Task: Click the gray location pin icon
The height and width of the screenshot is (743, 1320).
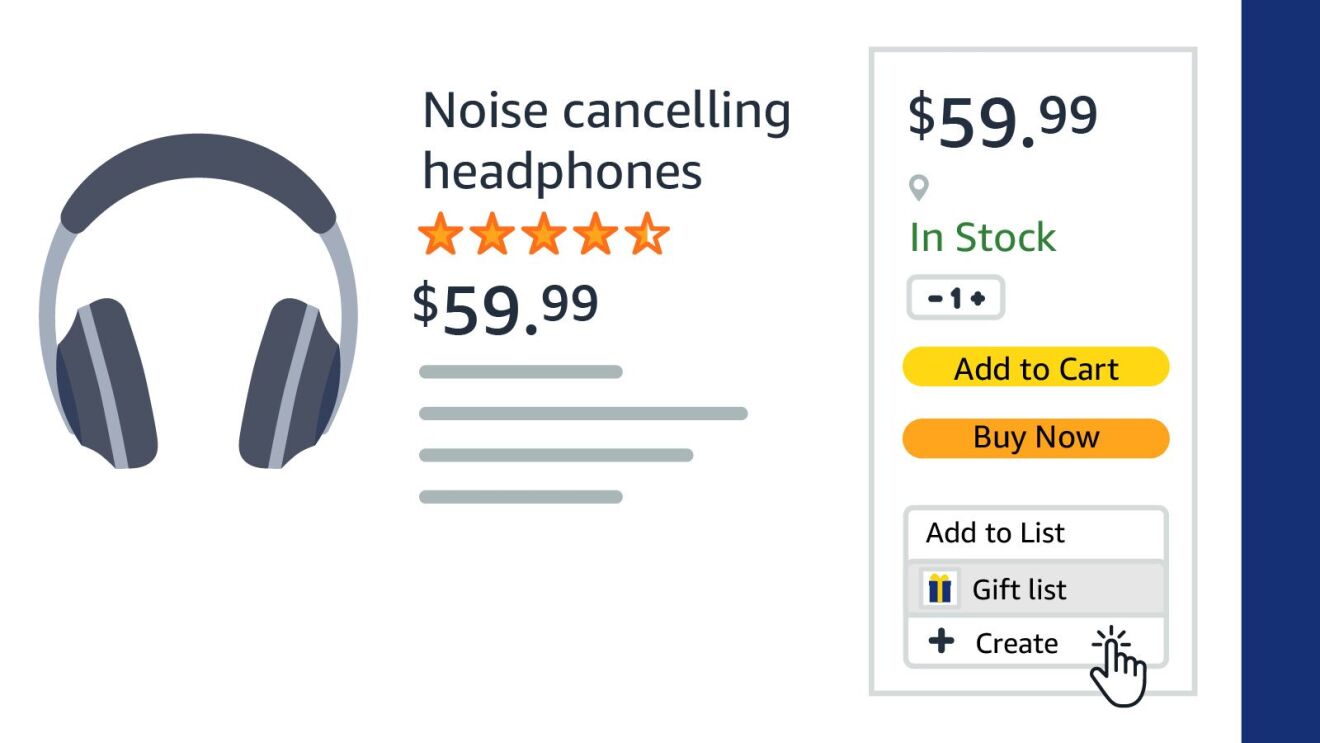Action: [x=919, y=187]
